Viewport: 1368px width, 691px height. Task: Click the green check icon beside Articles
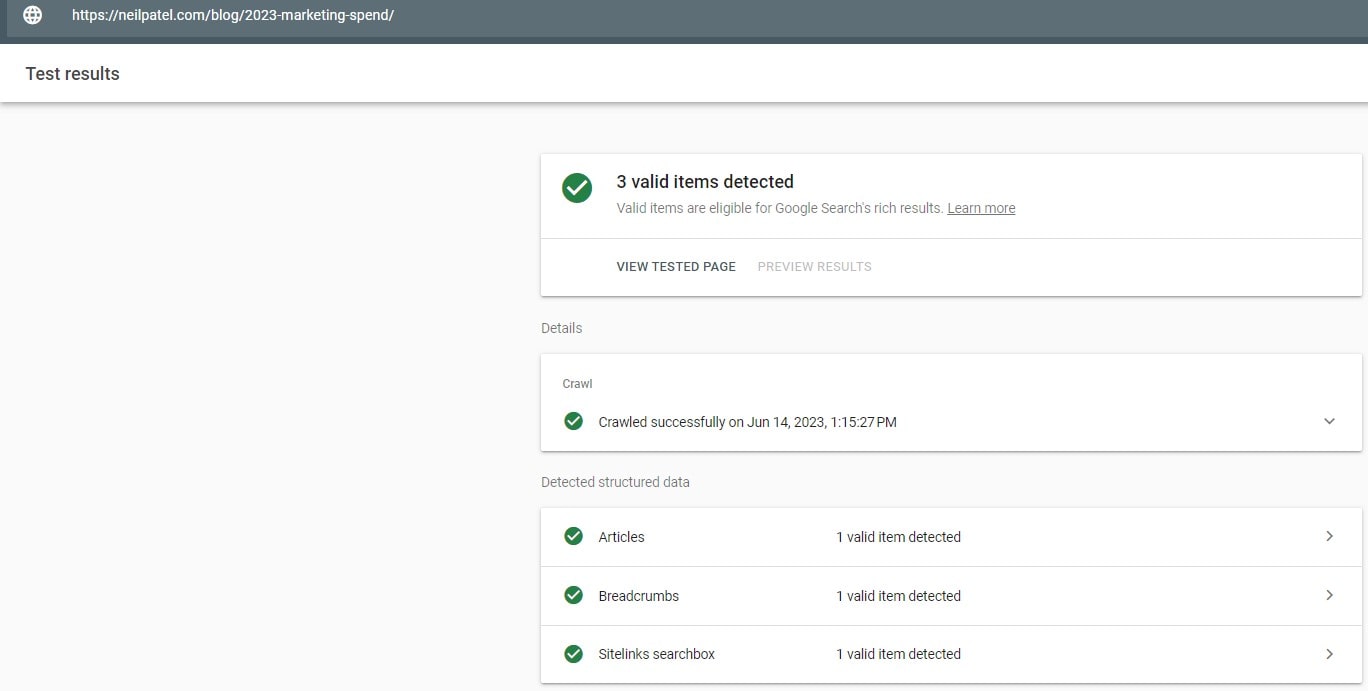tap(573, 536)
